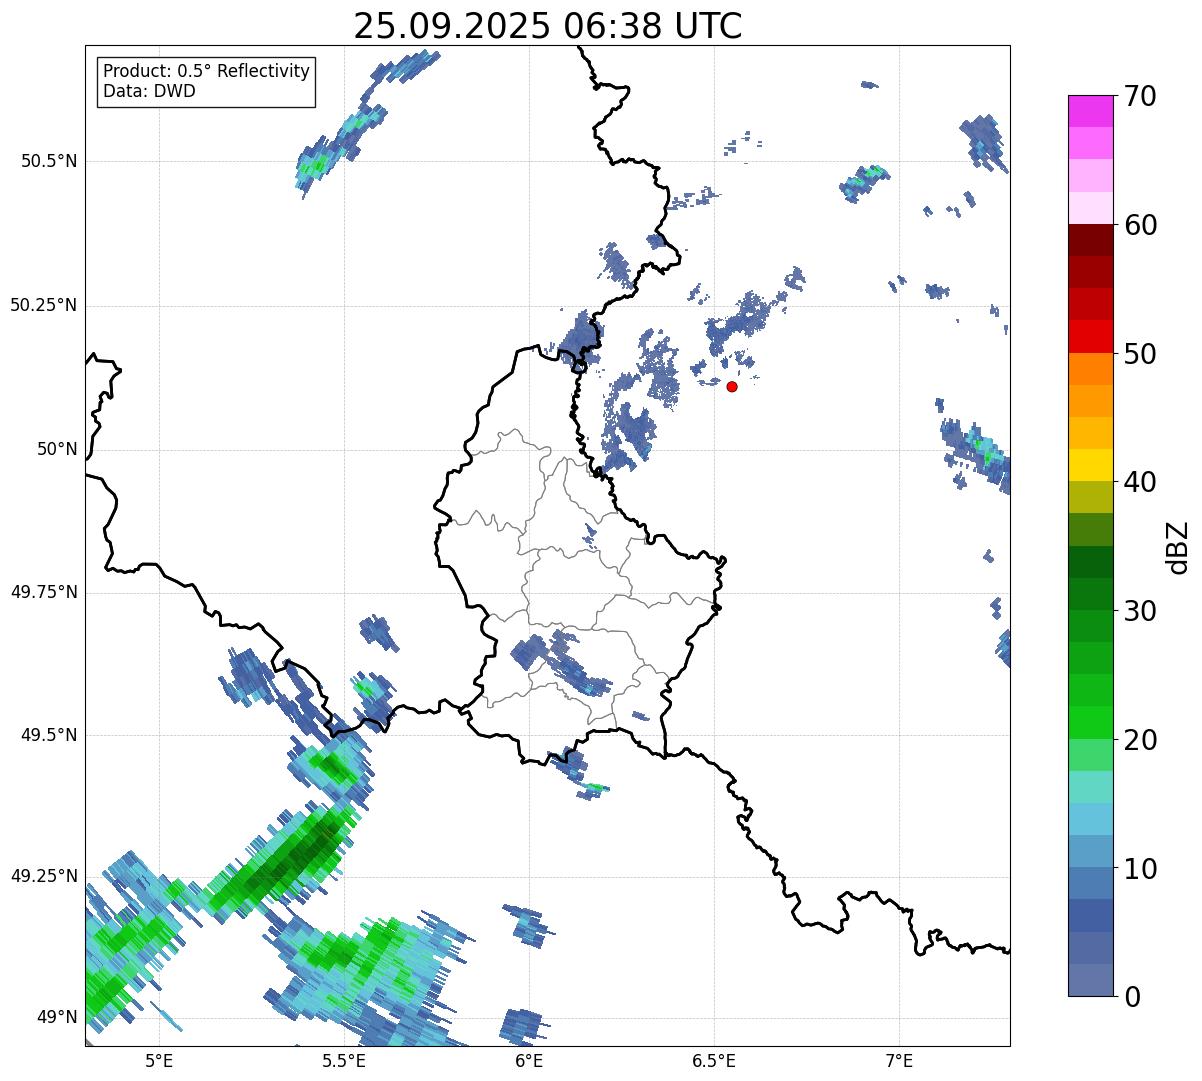Click the 50.5°N latitude label
The image size is (1202, 1081).
pyautogui.click(x=49, y=161)
